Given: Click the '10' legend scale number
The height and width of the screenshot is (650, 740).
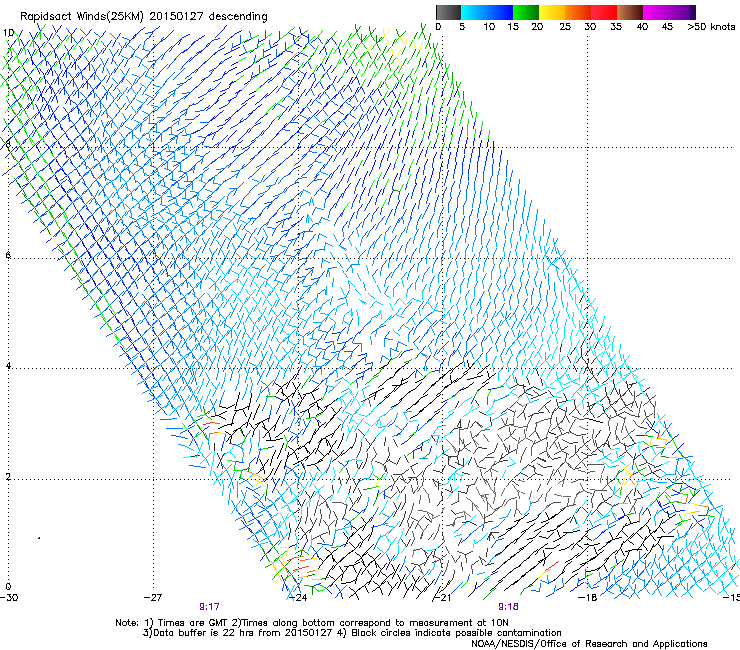Looking at the screenshot, I should (489, 26).
